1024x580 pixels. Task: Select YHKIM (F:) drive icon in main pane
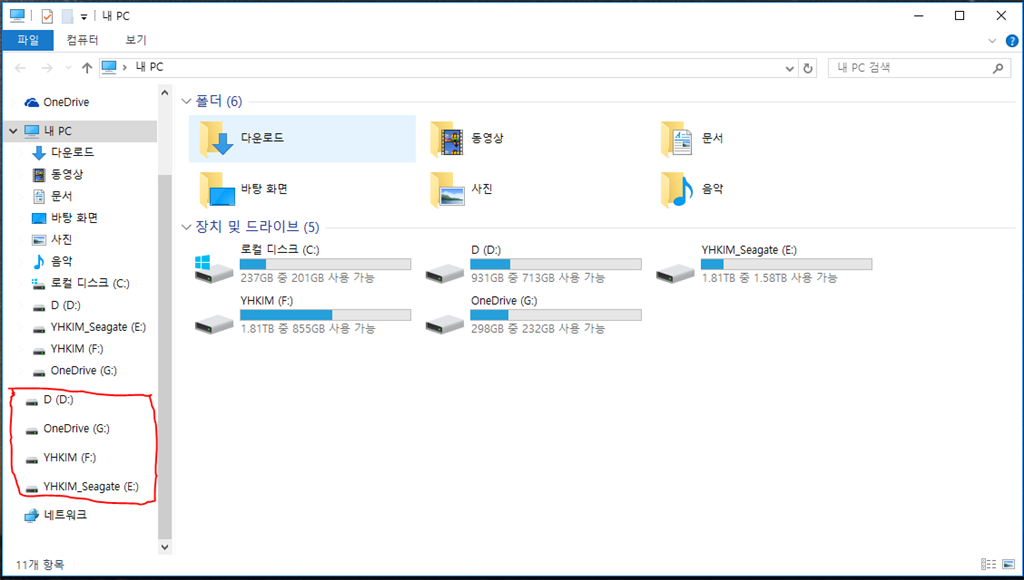click(214, 323)
